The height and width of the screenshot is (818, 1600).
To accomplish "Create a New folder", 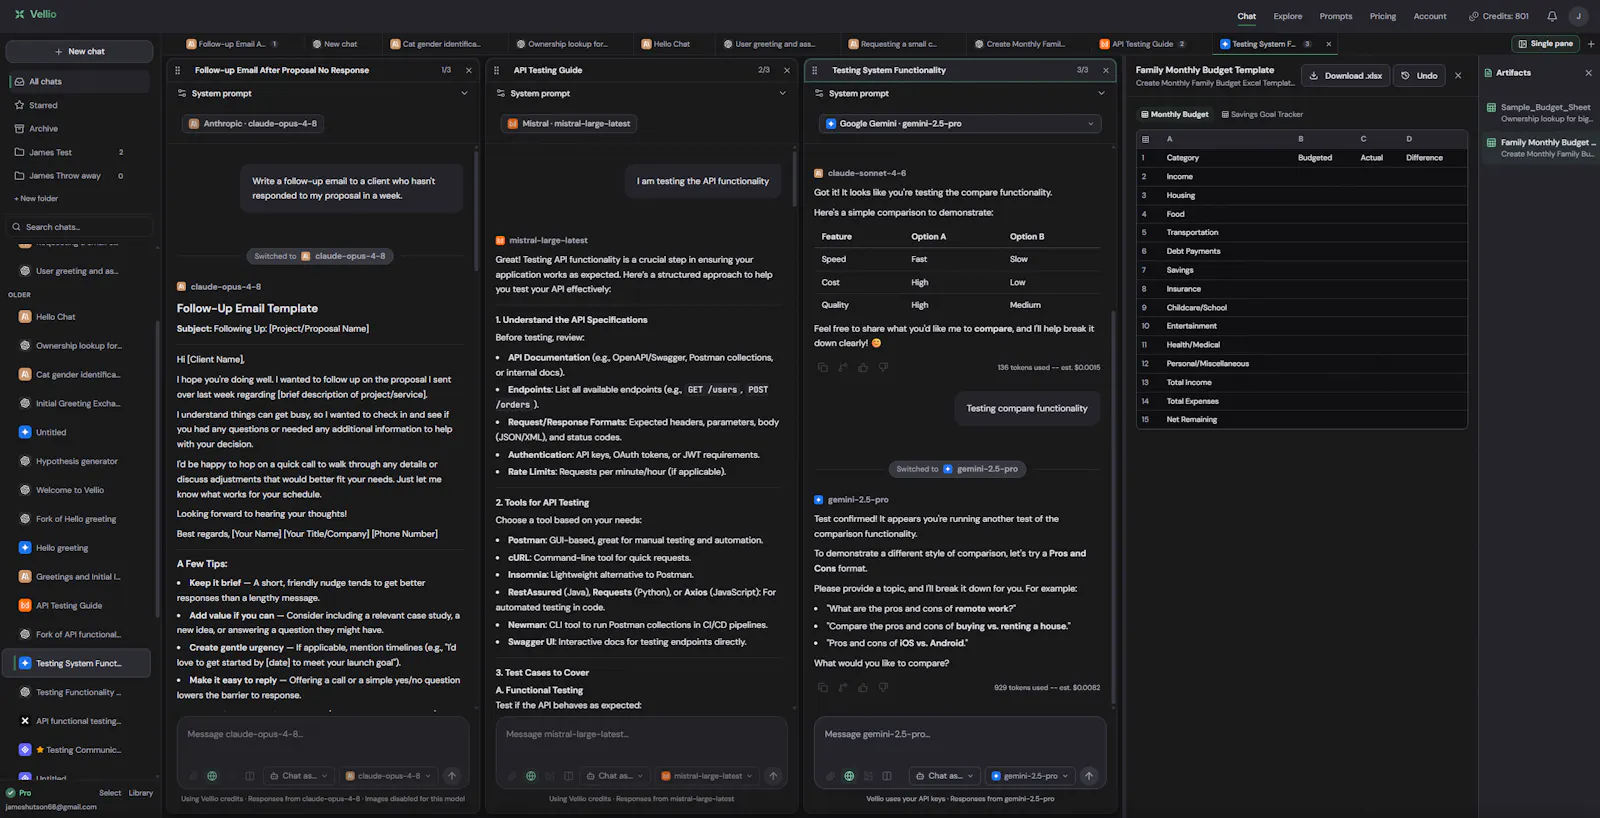I will click(36, 199).
